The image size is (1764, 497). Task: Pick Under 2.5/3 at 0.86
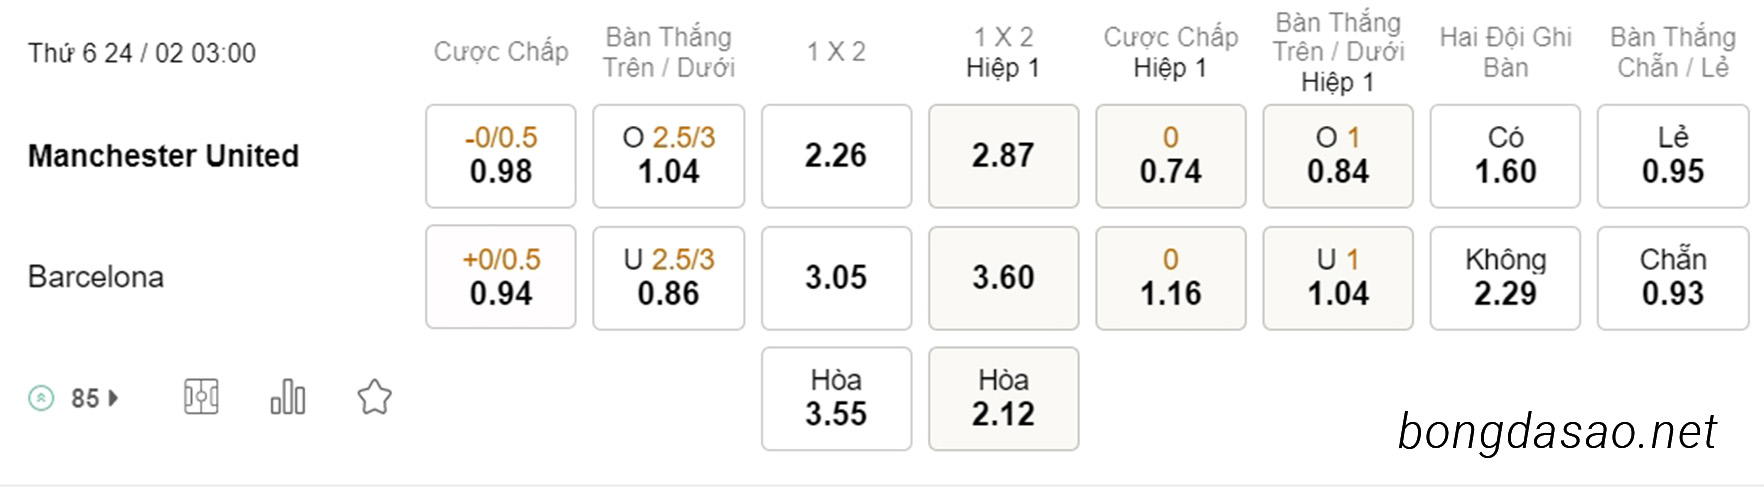[669, 277]
